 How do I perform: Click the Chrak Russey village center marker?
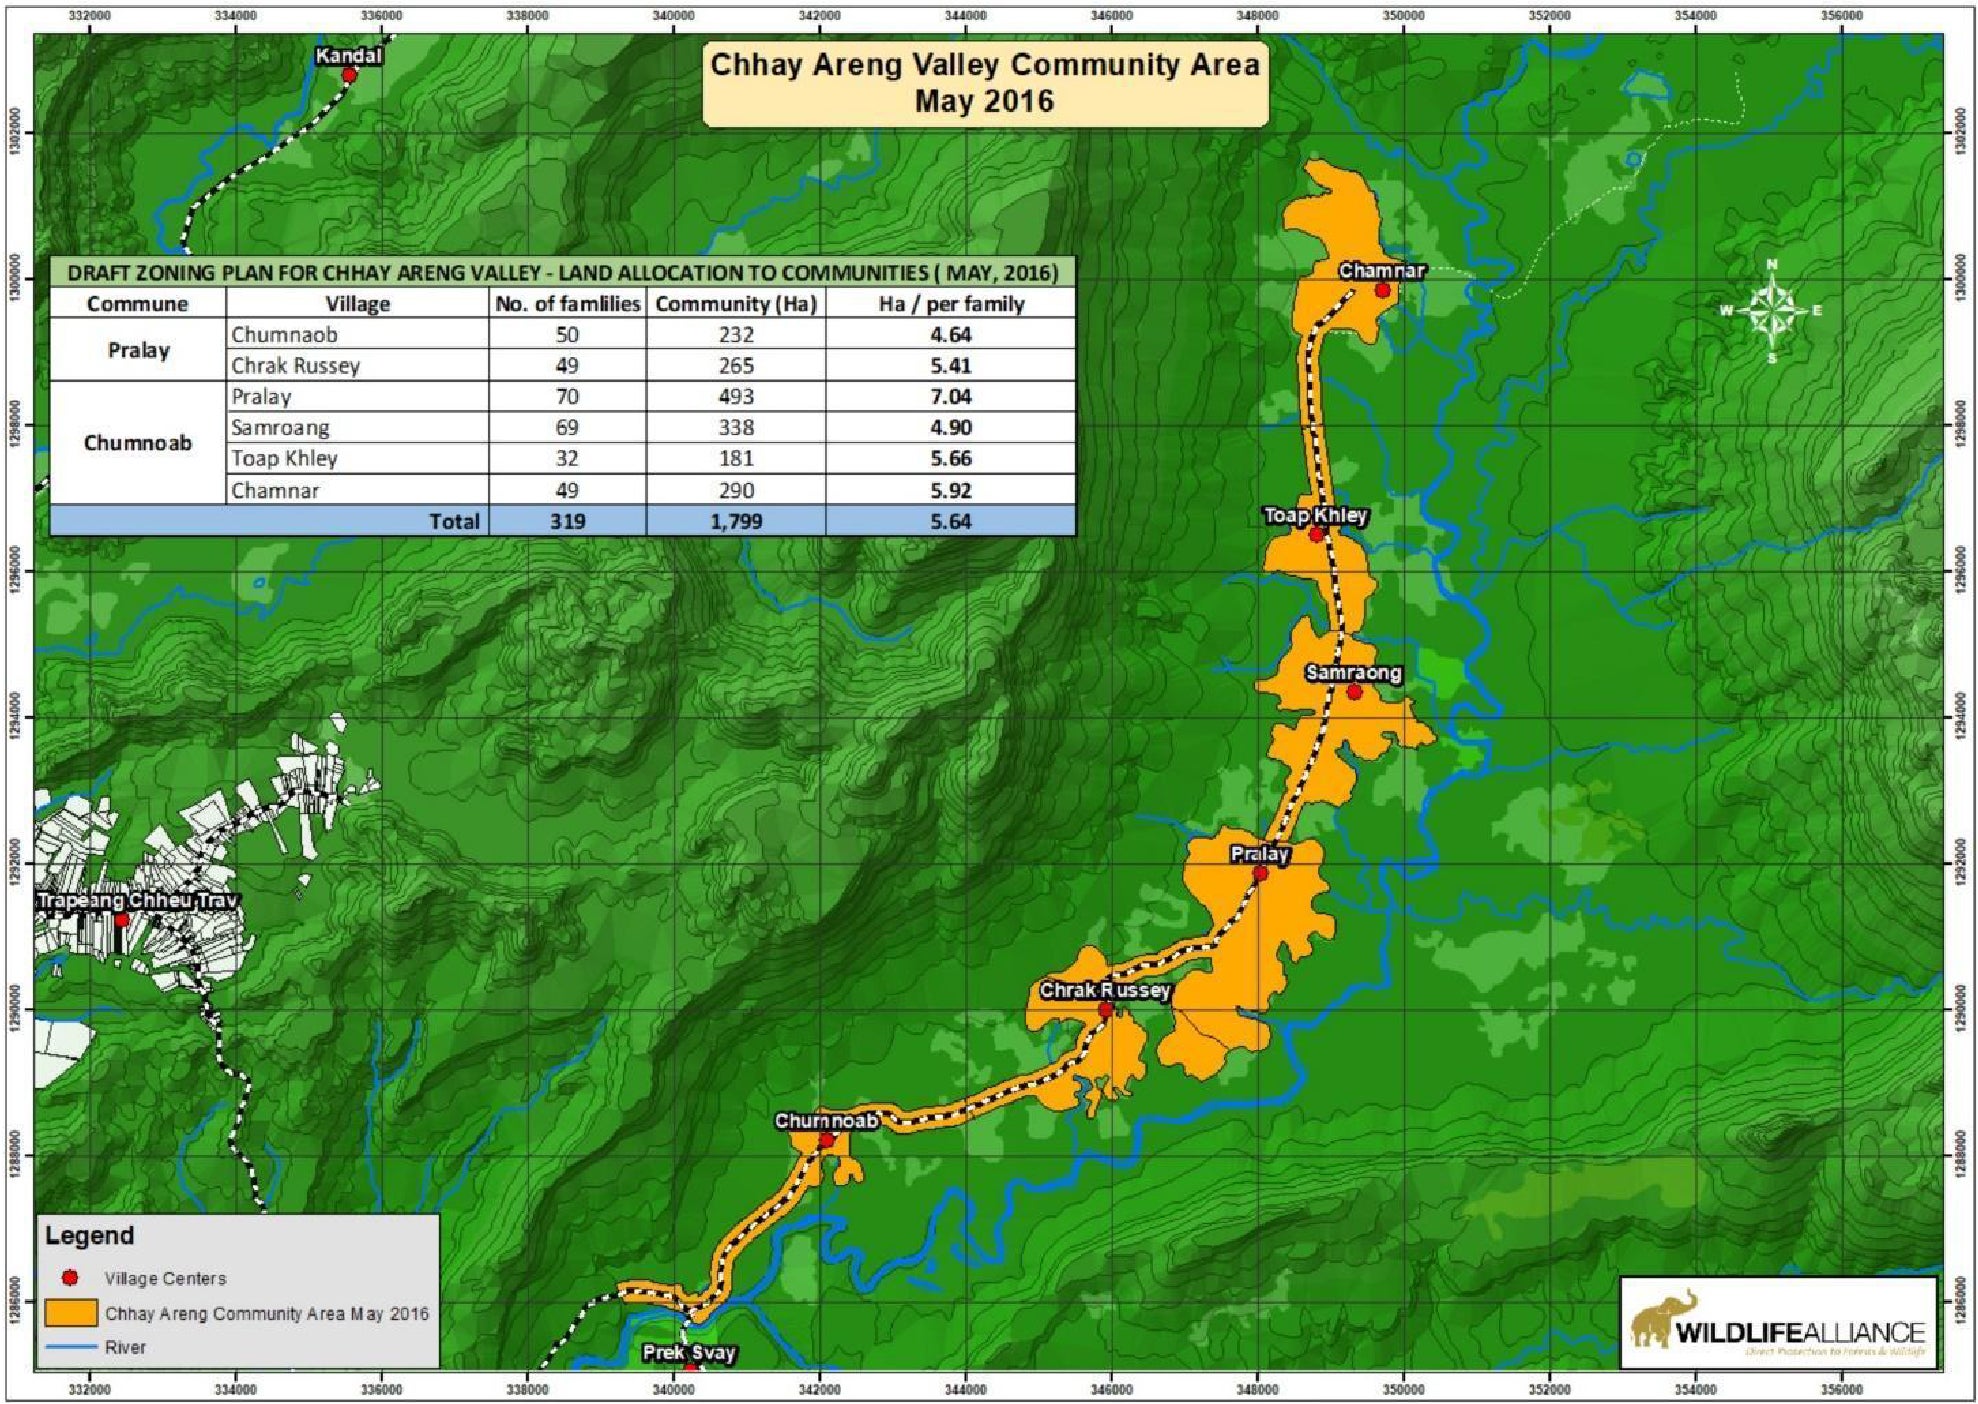pos(1106,1010)
